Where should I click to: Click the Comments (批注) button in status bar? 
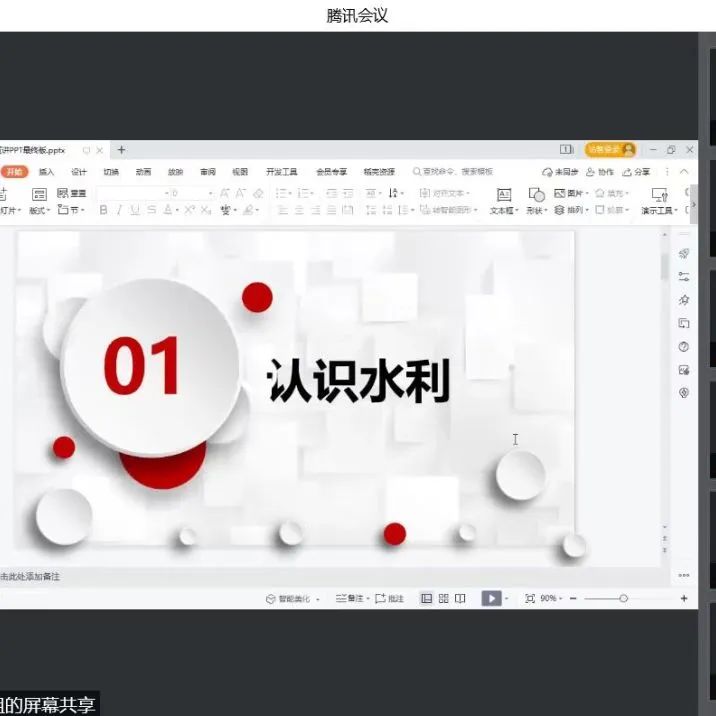pyautogui.click(x=391, y=598)
